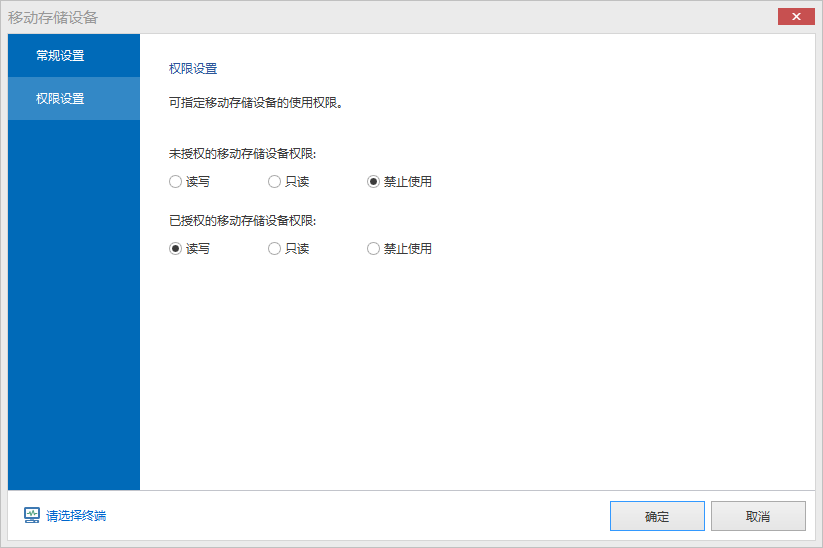Click the terminal monitor icon

tap(32, 515)
